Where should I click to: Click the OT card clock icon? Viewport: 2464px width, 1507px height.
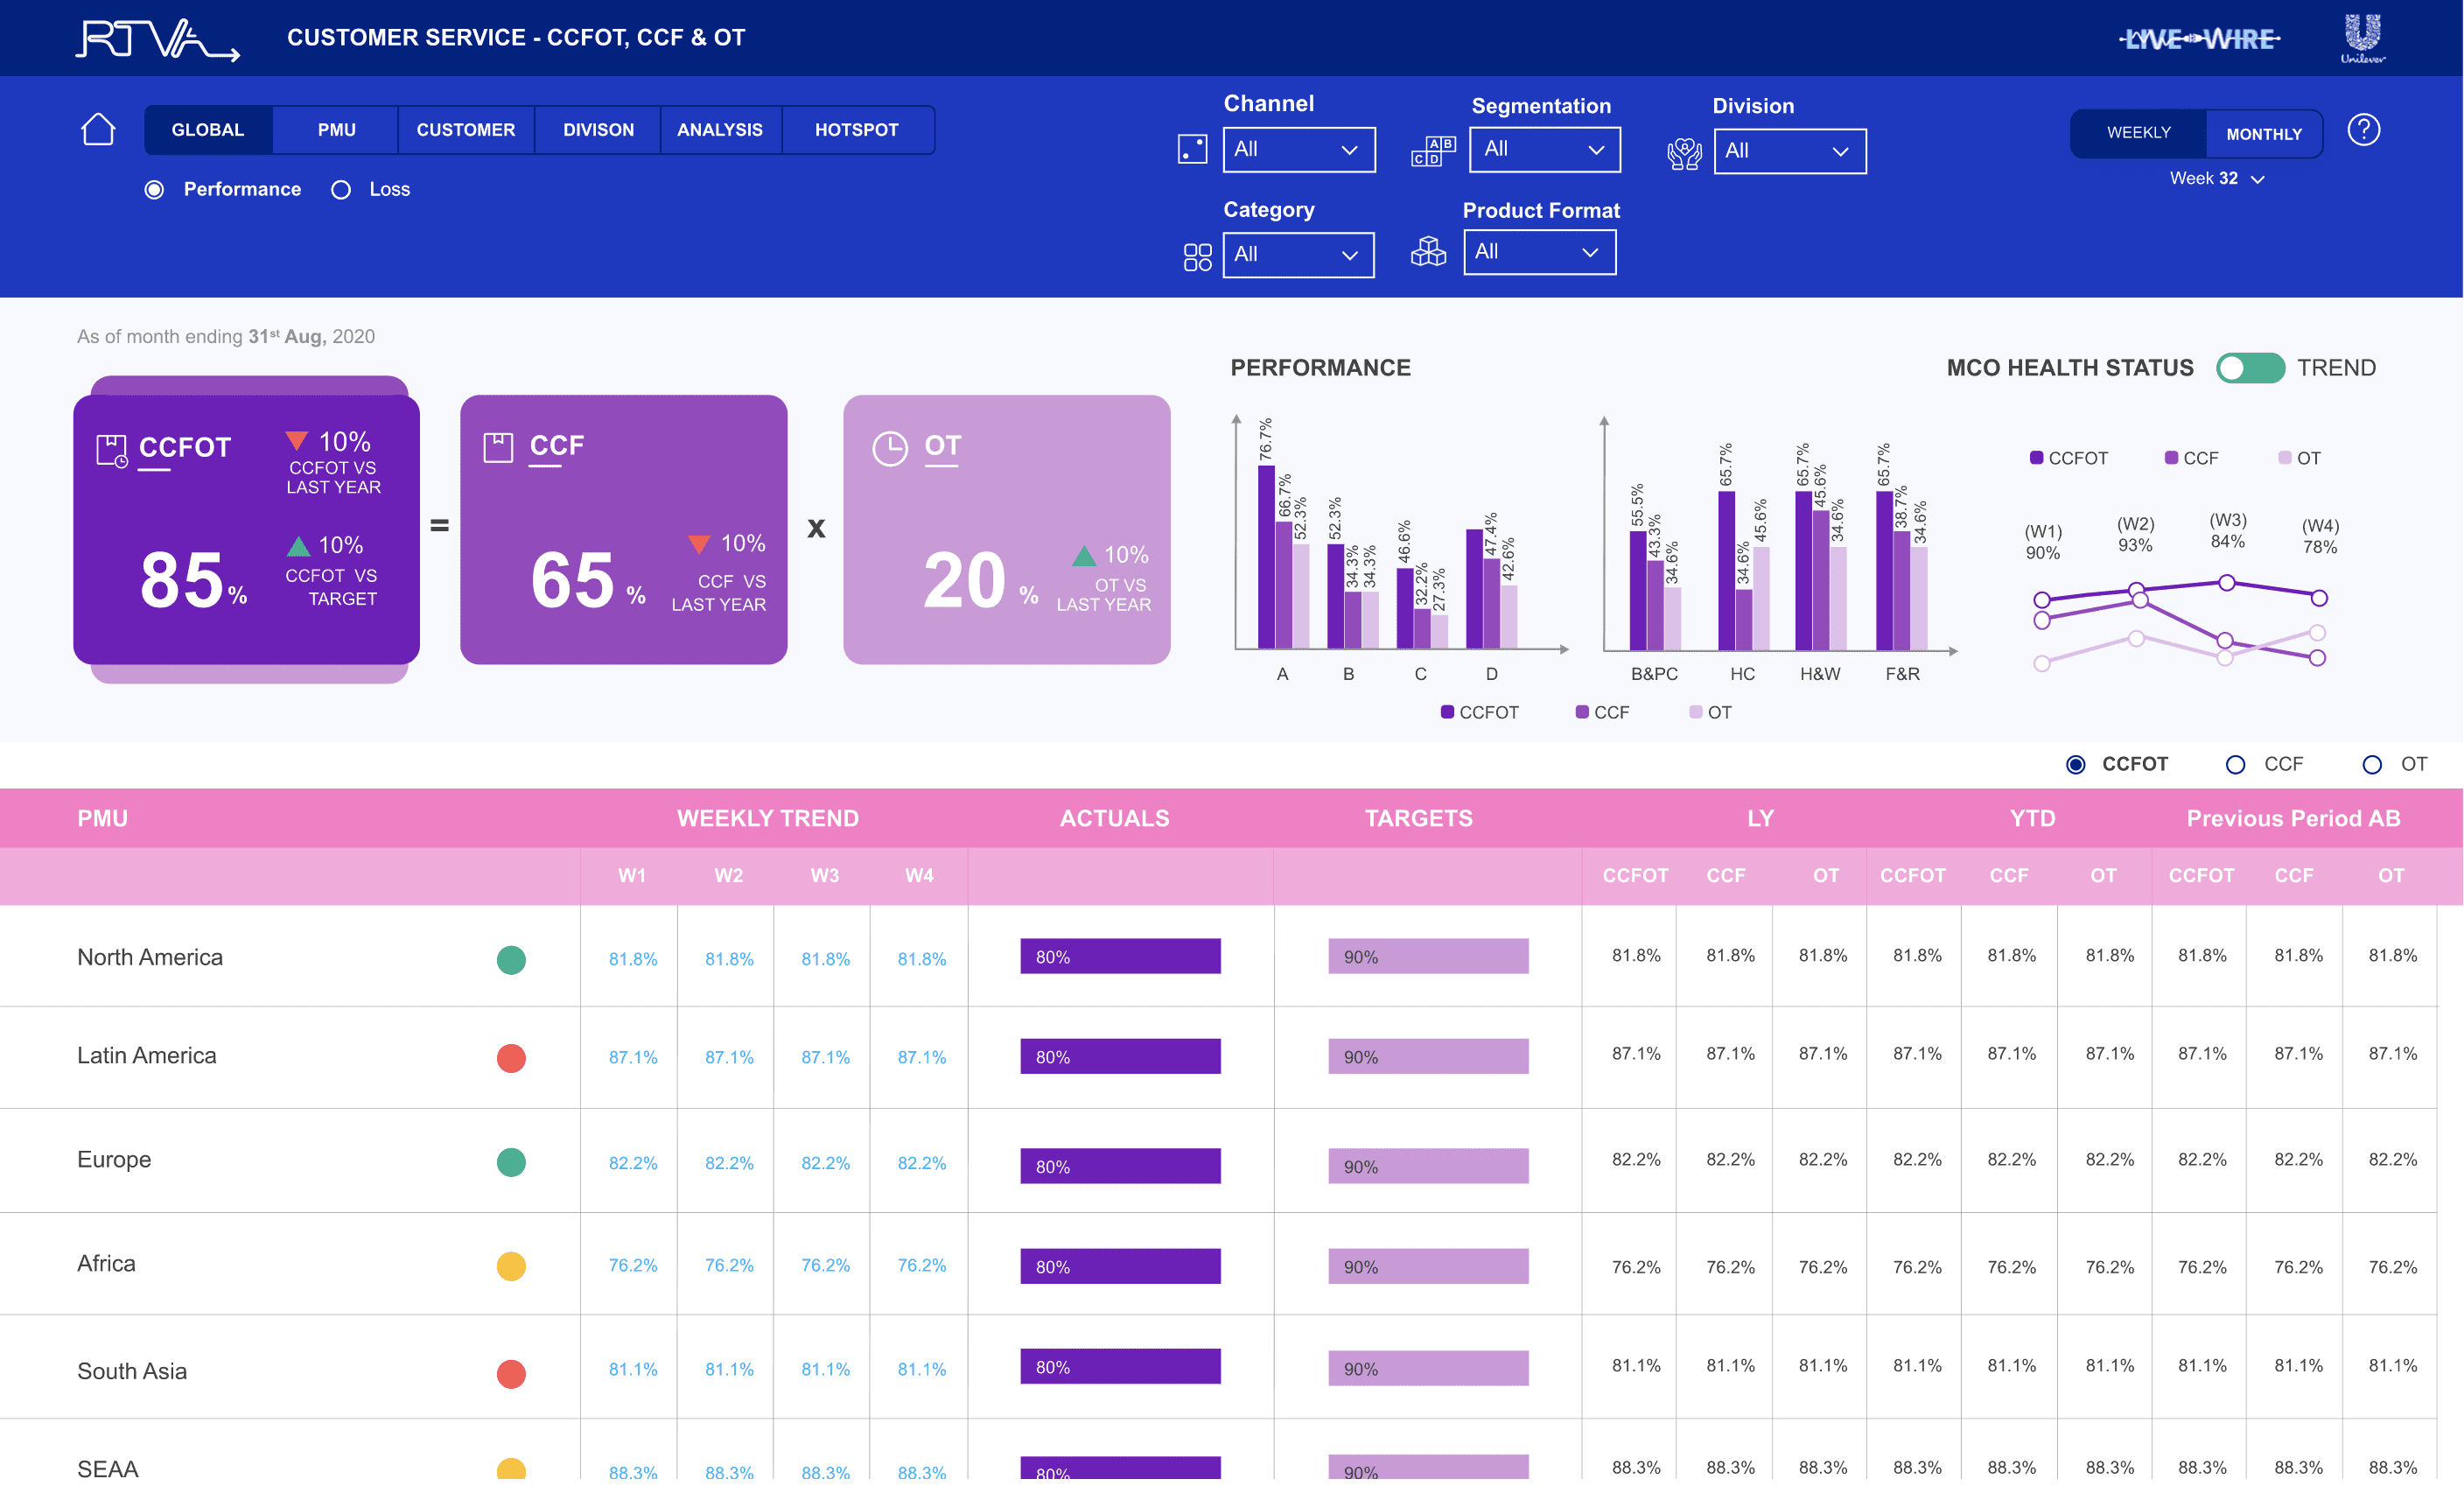[x=890, y=449]
